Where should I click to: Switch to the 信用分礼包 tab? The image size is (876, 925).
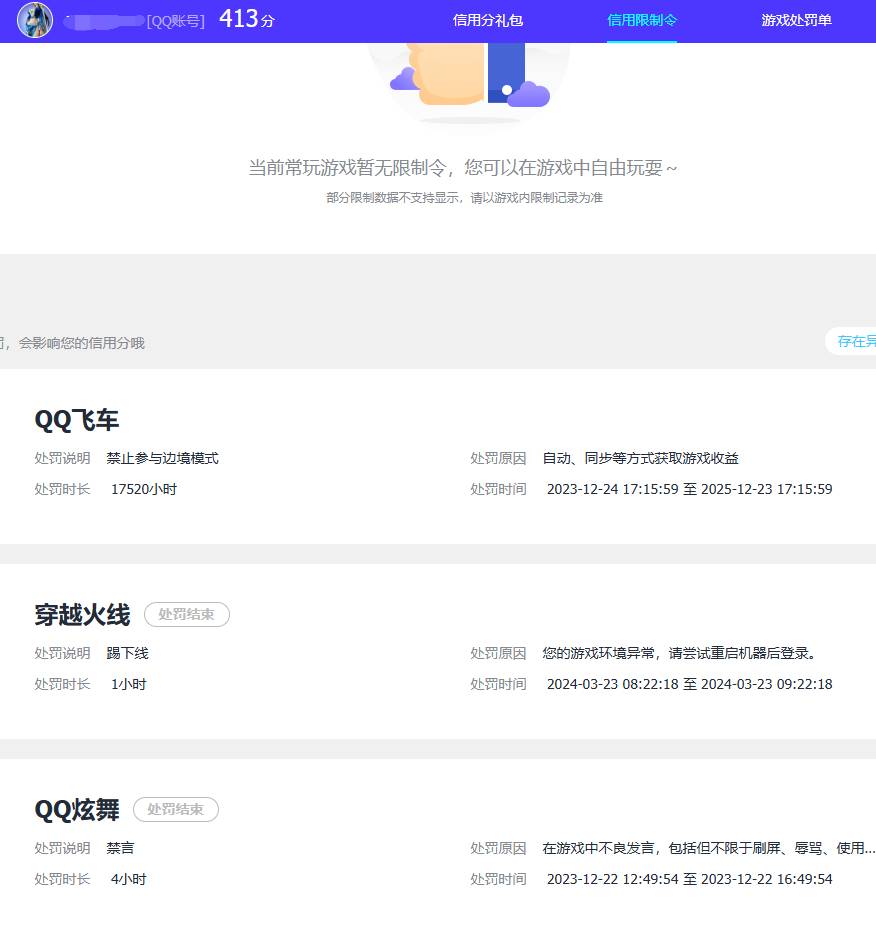pos(487,20)
